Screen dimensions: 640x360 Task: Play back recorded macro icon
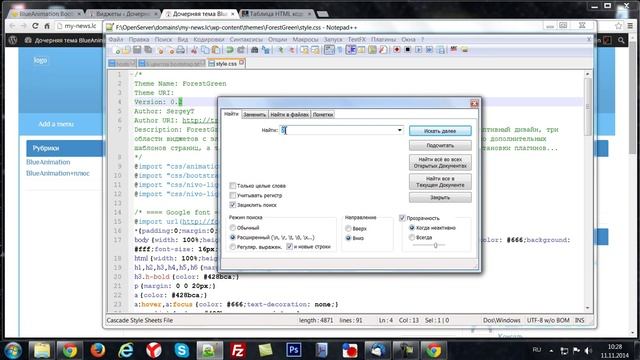(x=418, y=50)
